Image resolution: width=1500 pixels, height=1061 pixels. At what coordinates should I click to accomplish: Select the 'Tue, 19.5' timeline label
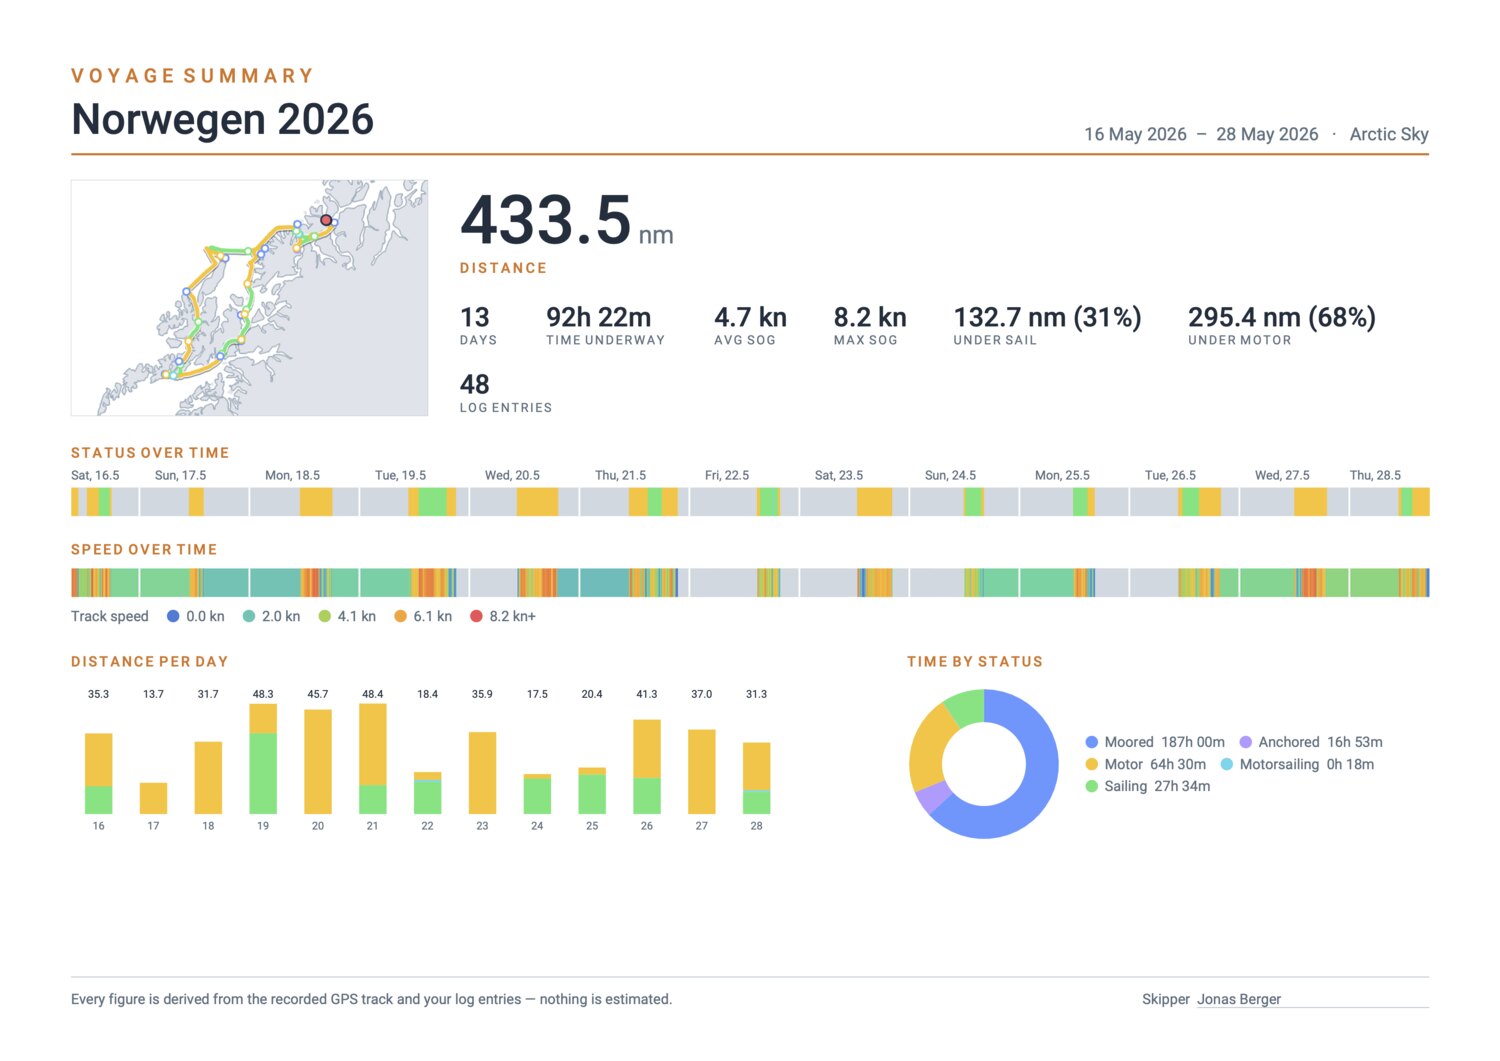(x=400, y=475)
